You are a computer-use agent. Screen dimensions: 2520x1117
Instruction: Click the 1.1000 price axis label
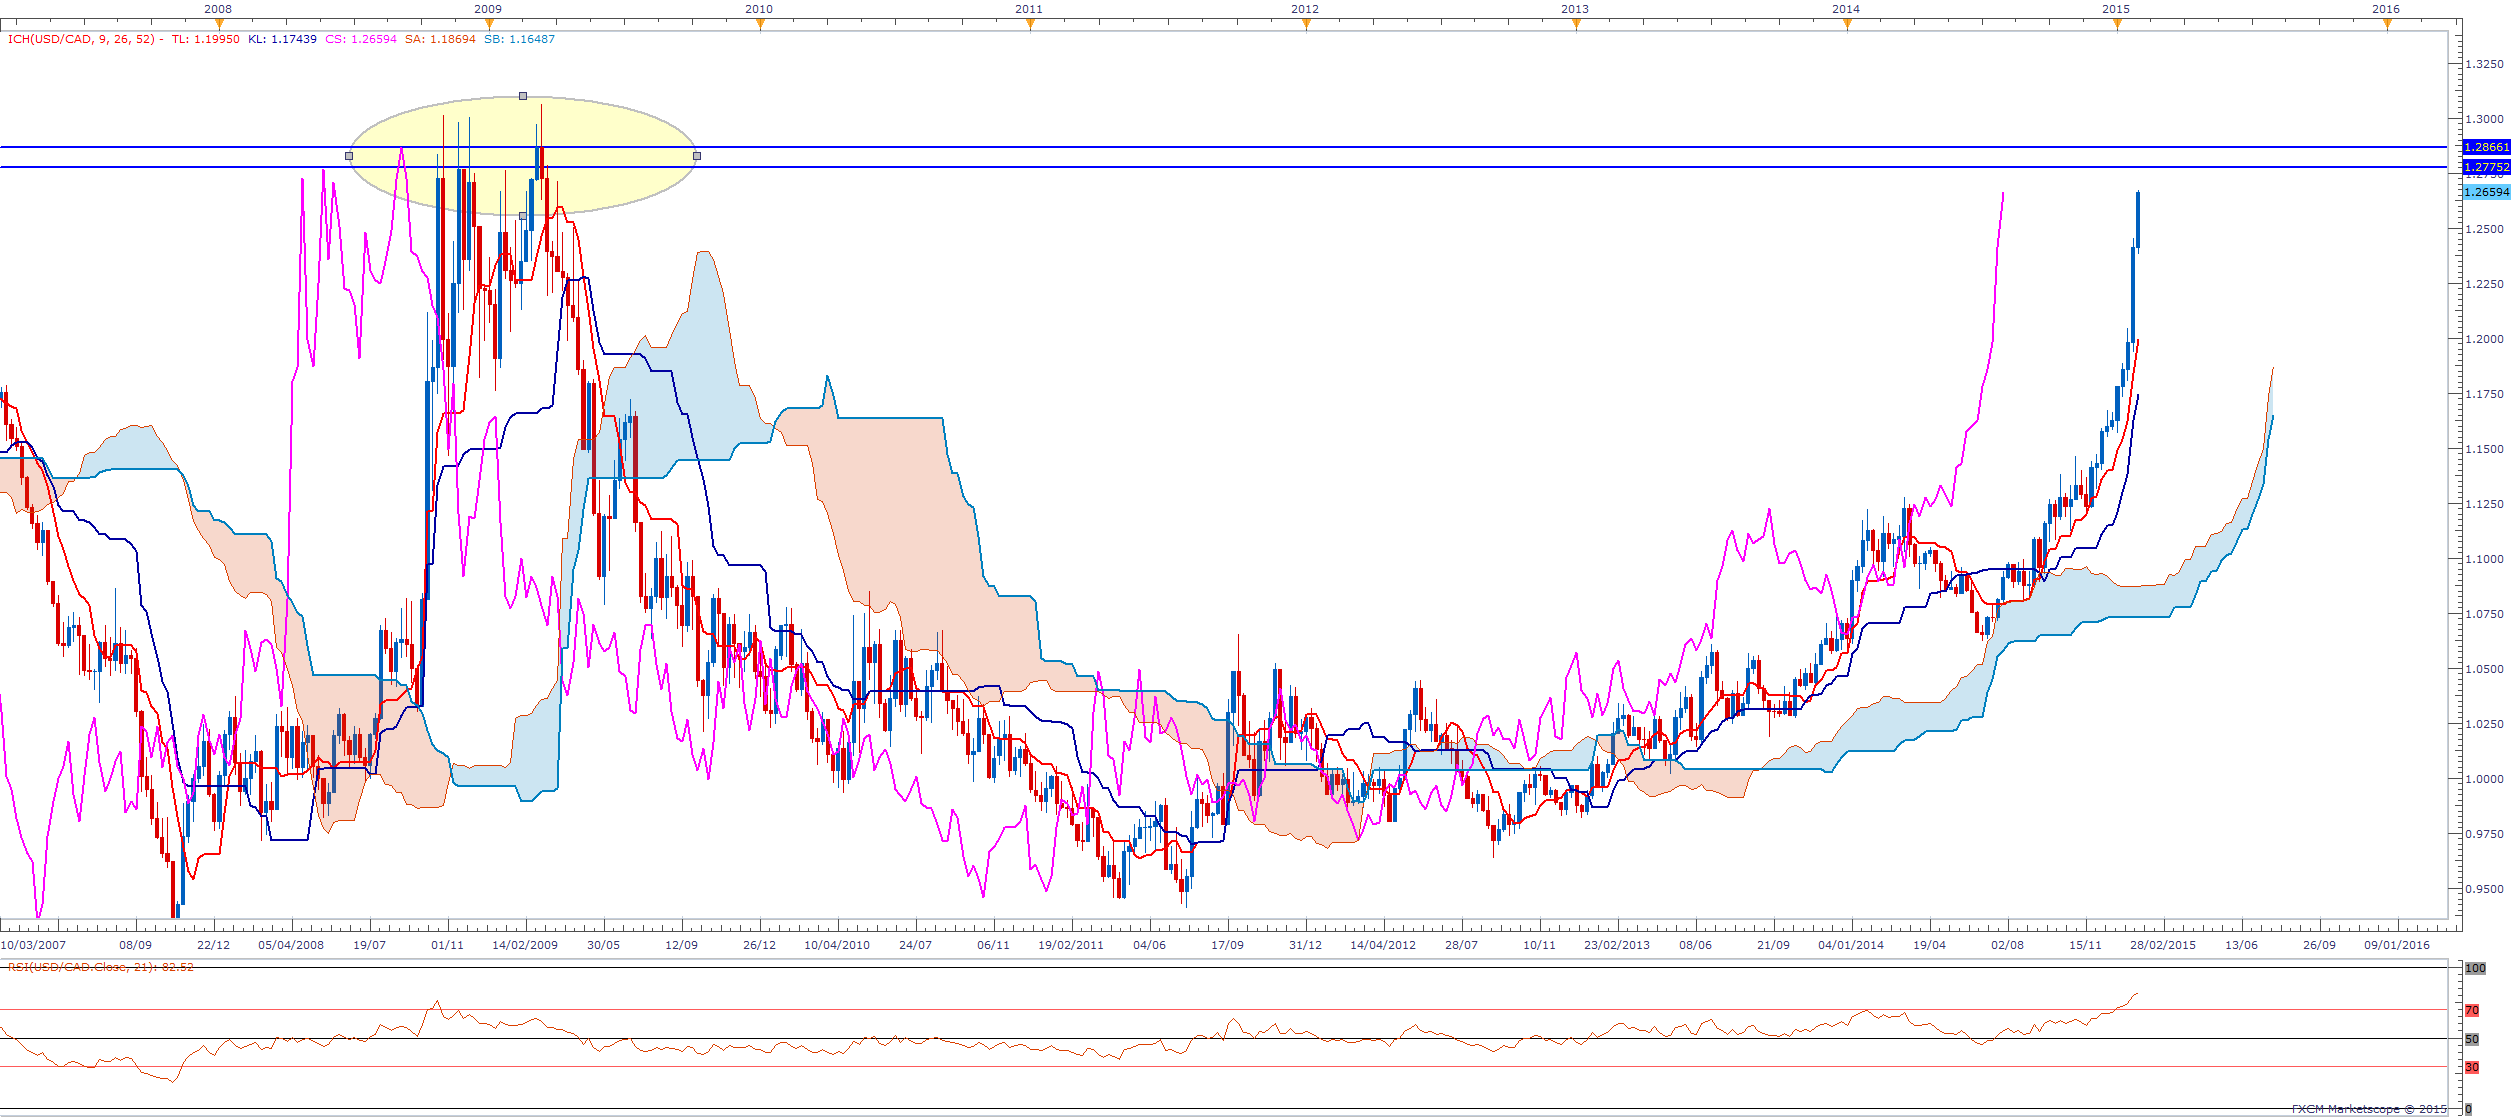pyautogui.click(x=2485, y=559)
